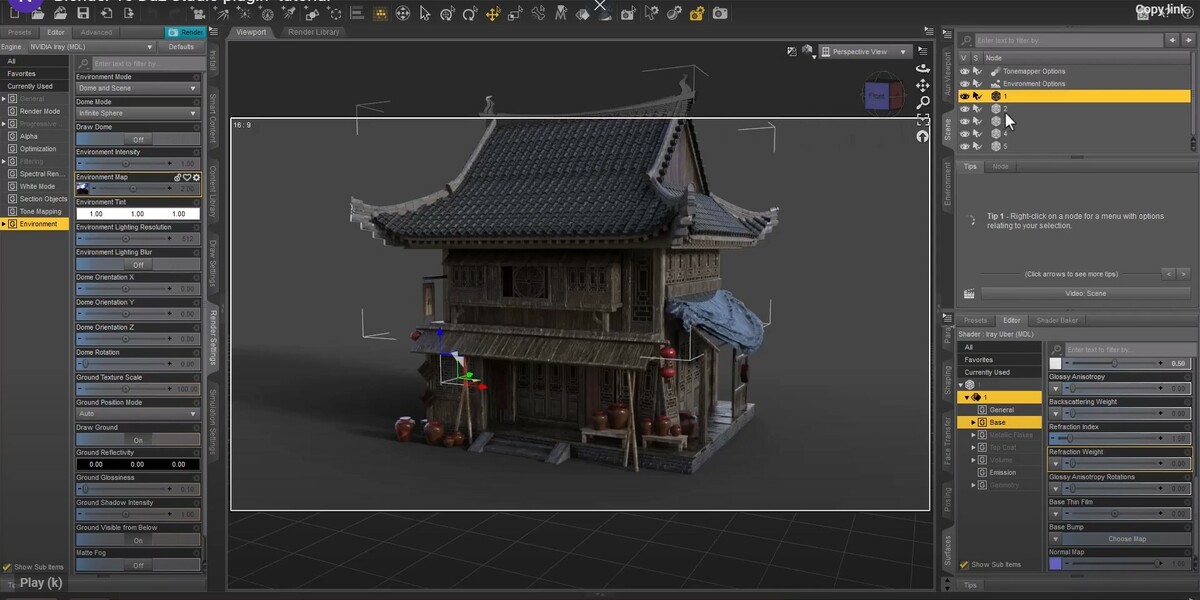Uncheck Show Sub Items in the Surfaces pane
The image size is (1200, 600).
[x=965, y=564]
